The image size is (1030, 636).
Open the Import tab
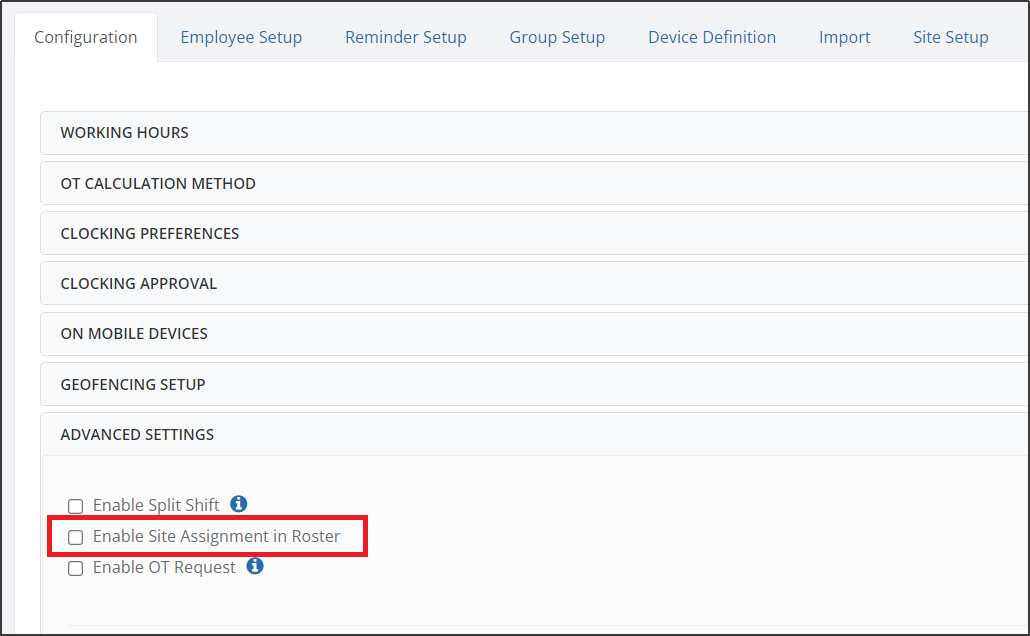click(844, 37)
